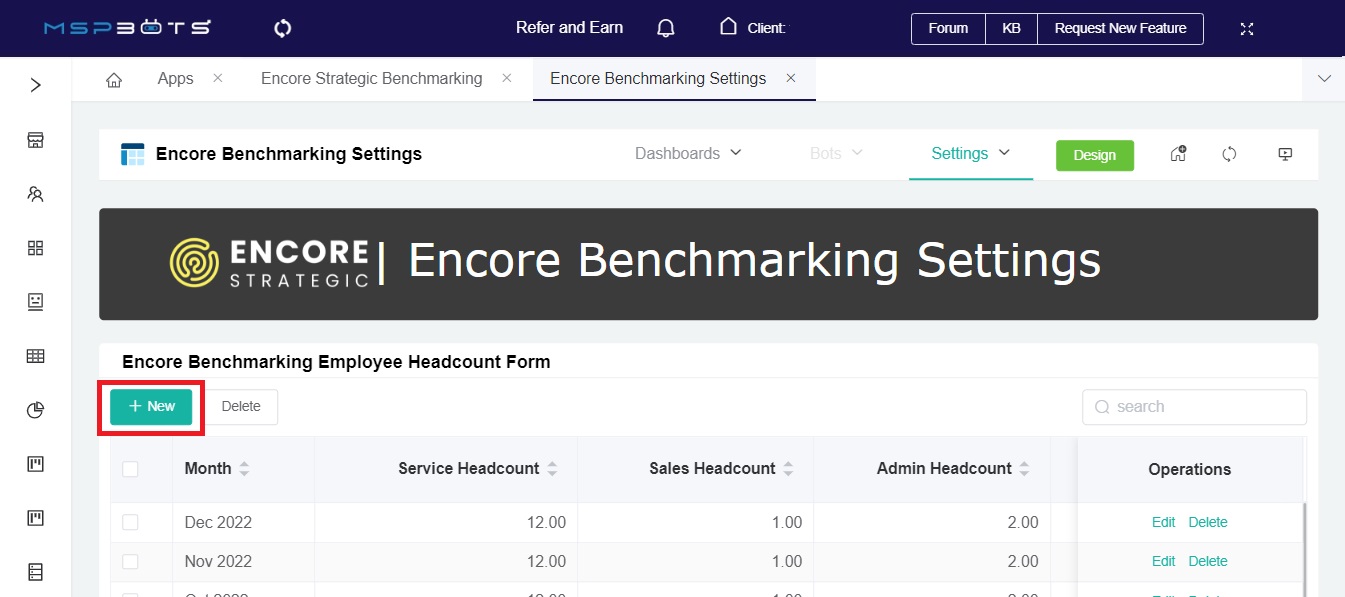
Task: Click the home-with-plus icon beside Design
Action: [1178, 154]
